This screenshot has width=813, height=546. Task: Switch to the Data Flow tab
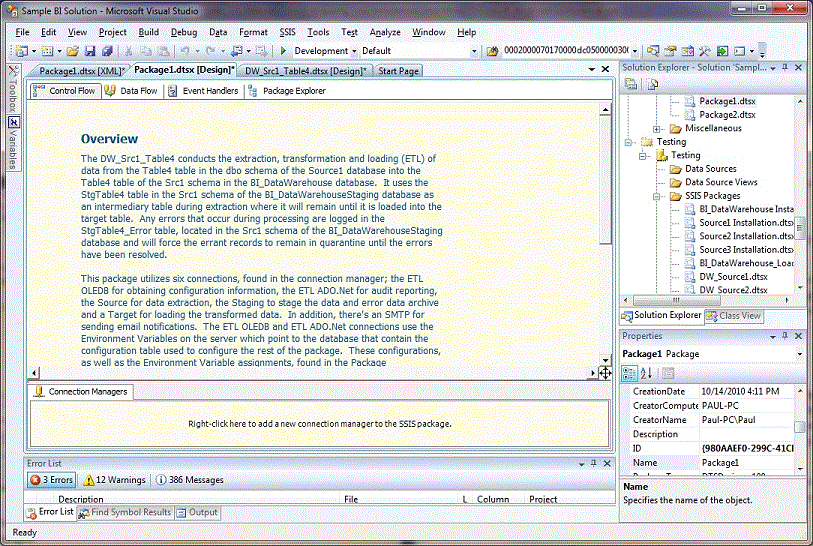tap(131, 91)
